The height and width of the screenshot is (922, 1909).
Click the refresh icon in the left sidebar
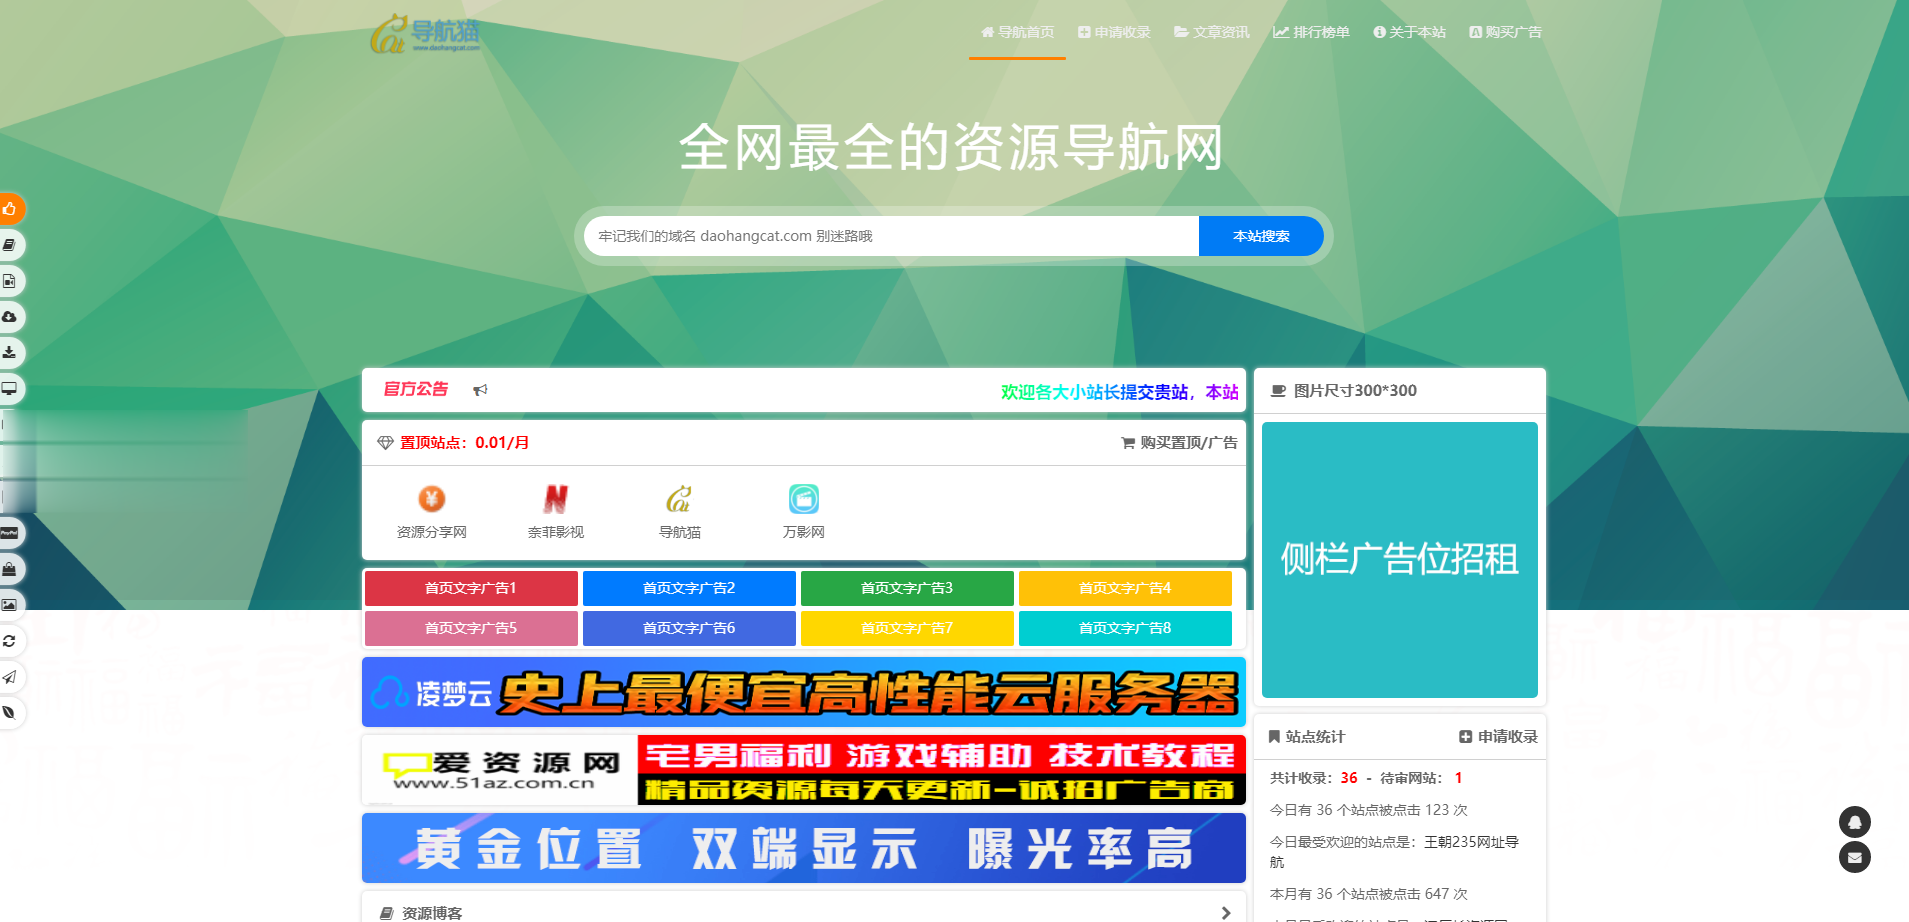pos(12,641)
